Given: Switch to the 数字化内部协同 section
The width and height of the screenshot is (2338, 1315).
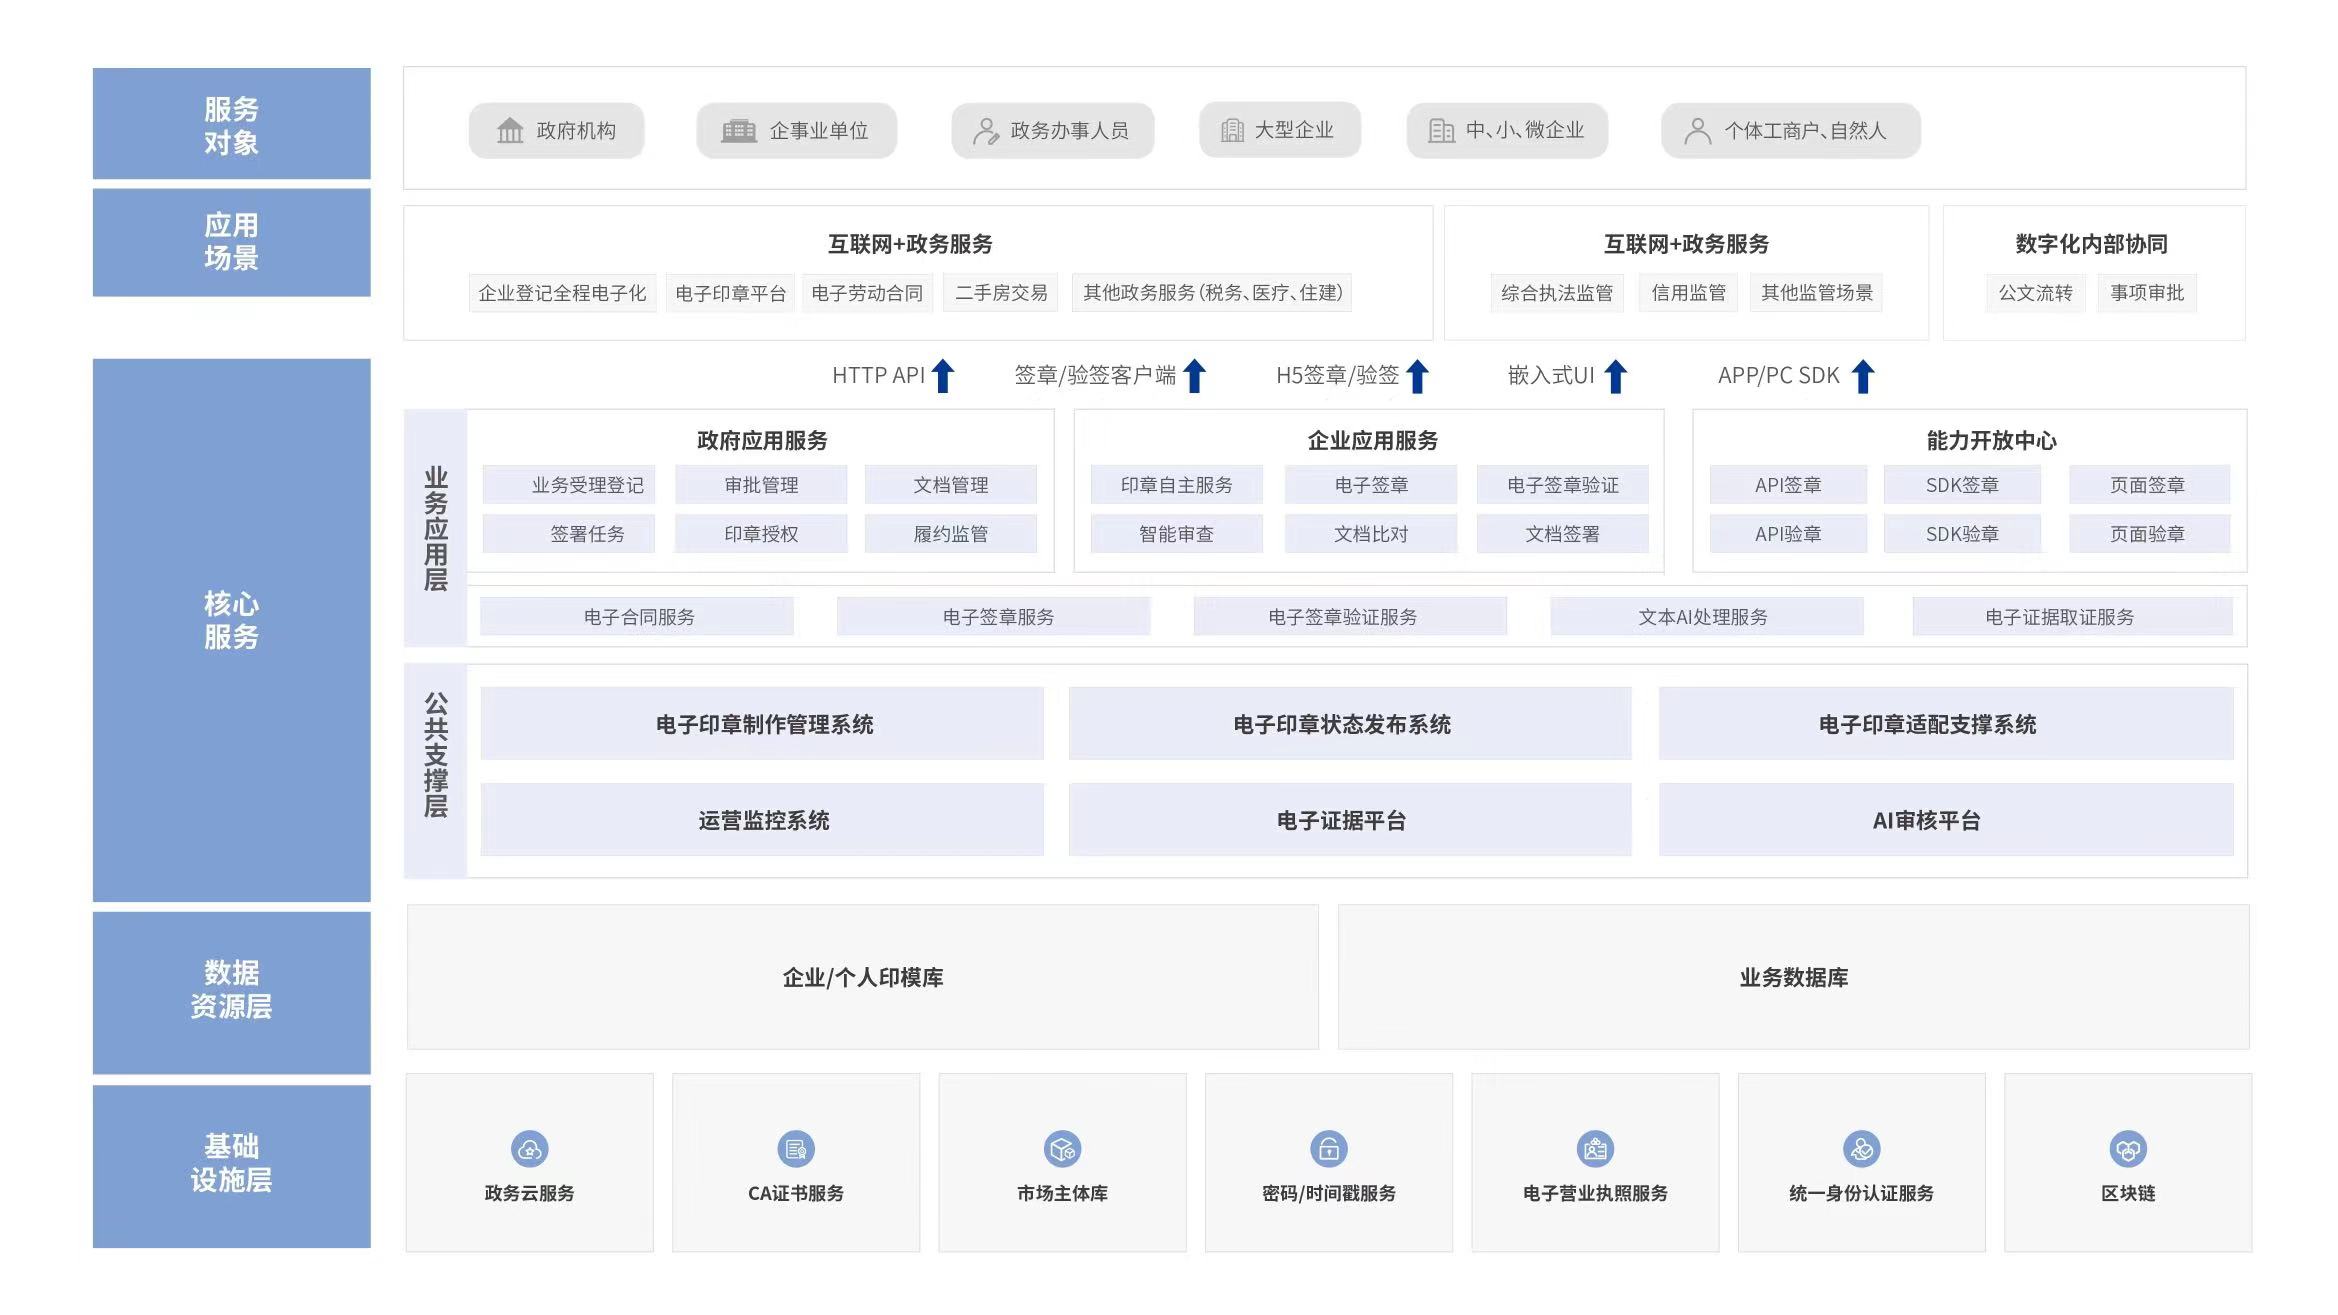Looking at the screenshot, I should point(2092,240).
